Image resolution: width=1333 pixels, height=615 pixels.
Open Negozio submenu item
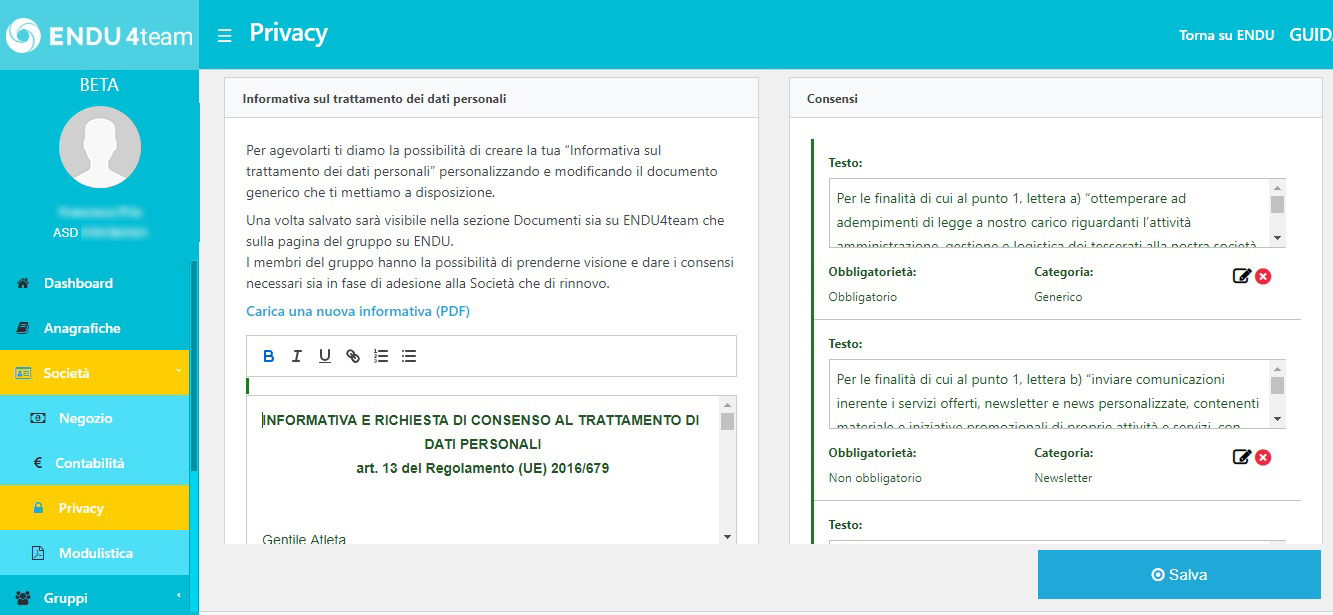tap(85, 418)
